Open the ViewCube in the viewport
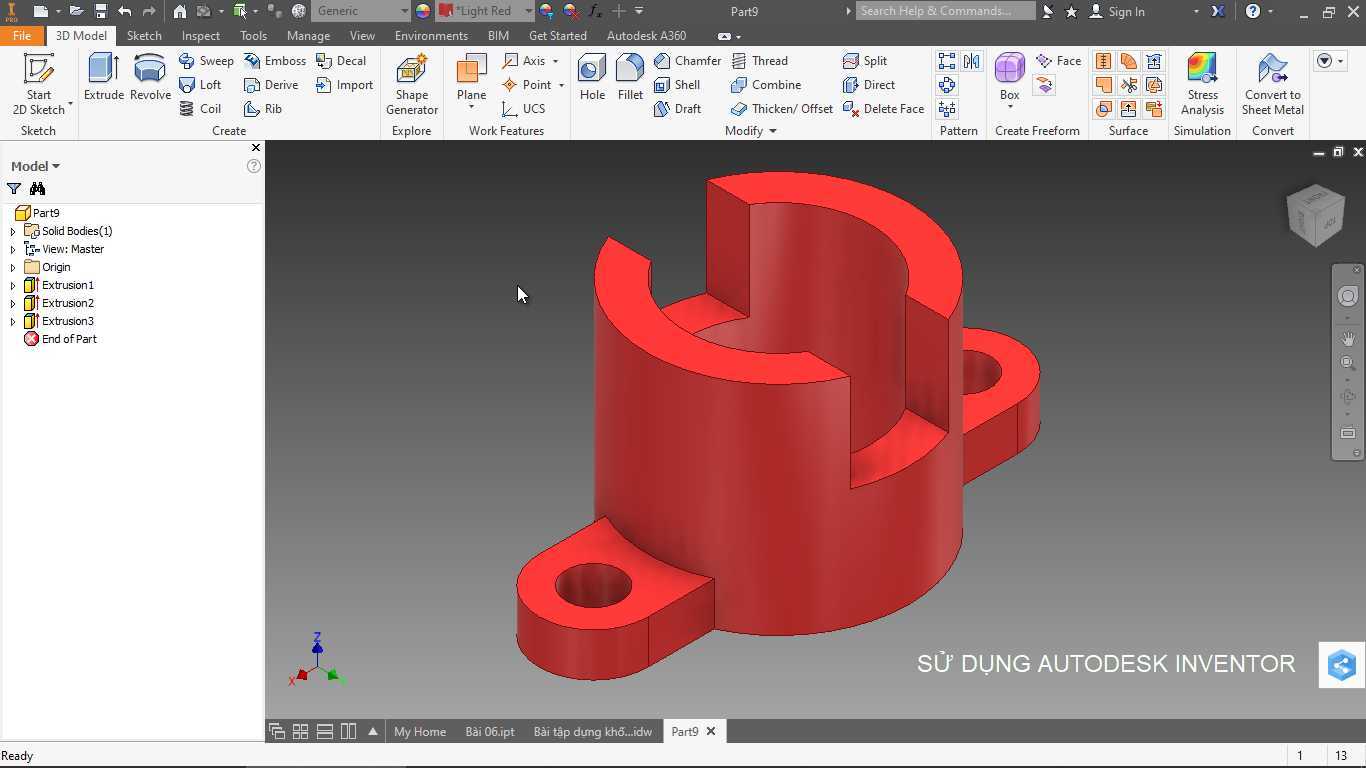The width and height of the screenshot is (1366, 768). (1315, 215)
